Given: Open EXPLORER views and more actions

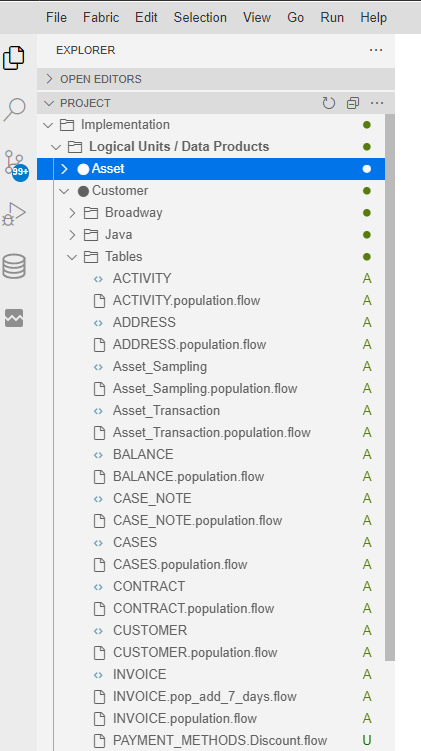Looking at the screenshot, I should pyautogui.click(x=376, y=50).
